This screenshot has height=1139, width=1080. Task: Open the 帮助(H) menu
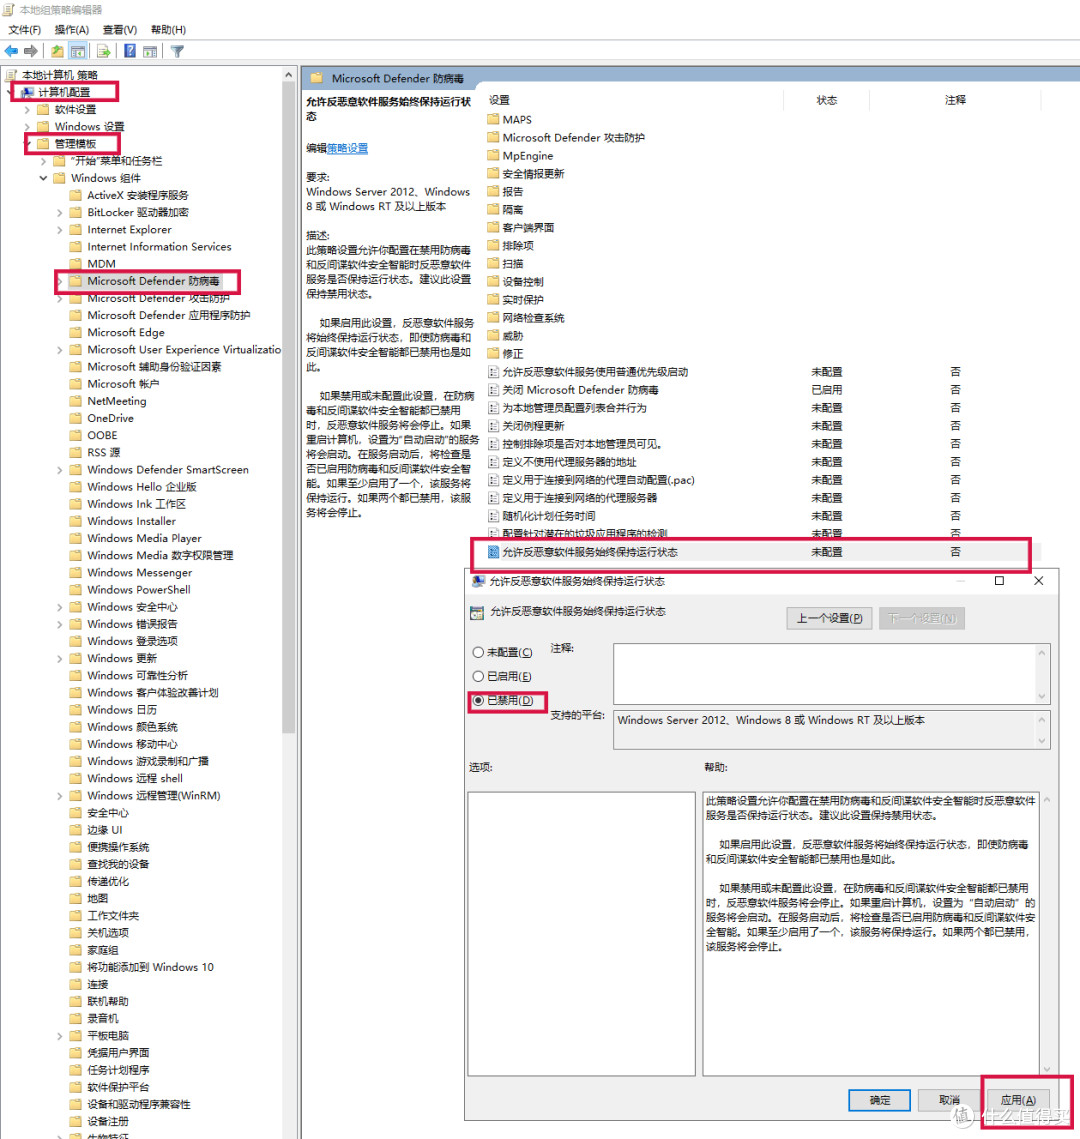point(169,30)
